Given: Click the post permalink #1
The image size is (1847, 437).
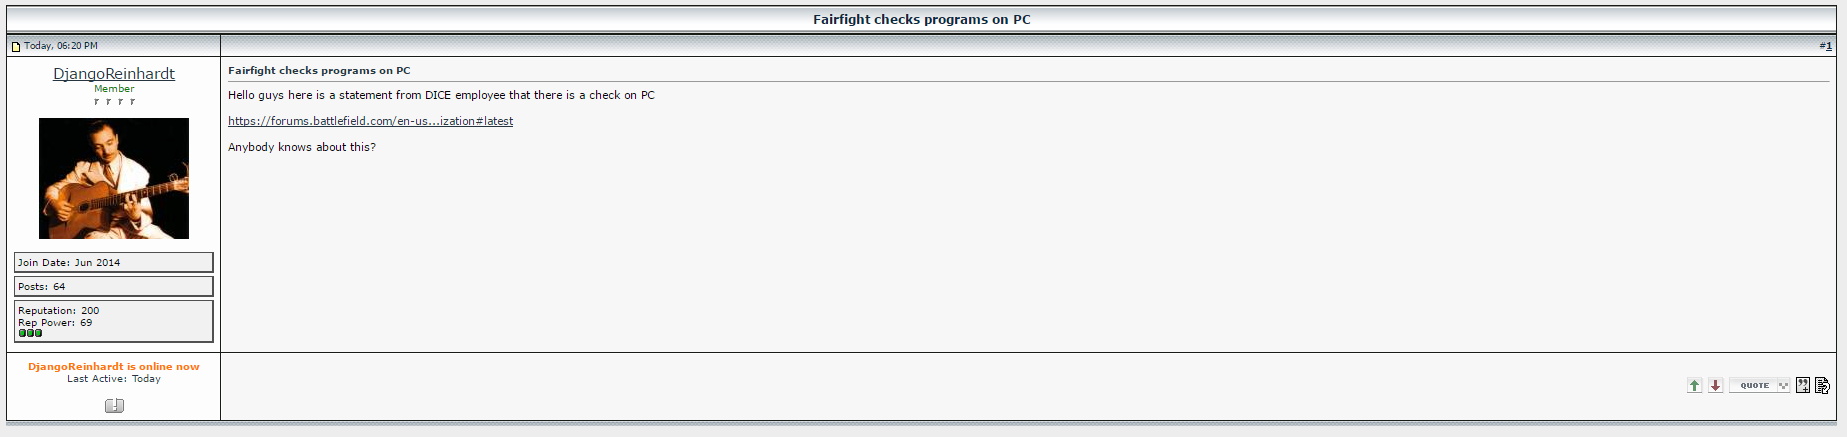Looking at the screenshot, I should tap(1826, 46).
